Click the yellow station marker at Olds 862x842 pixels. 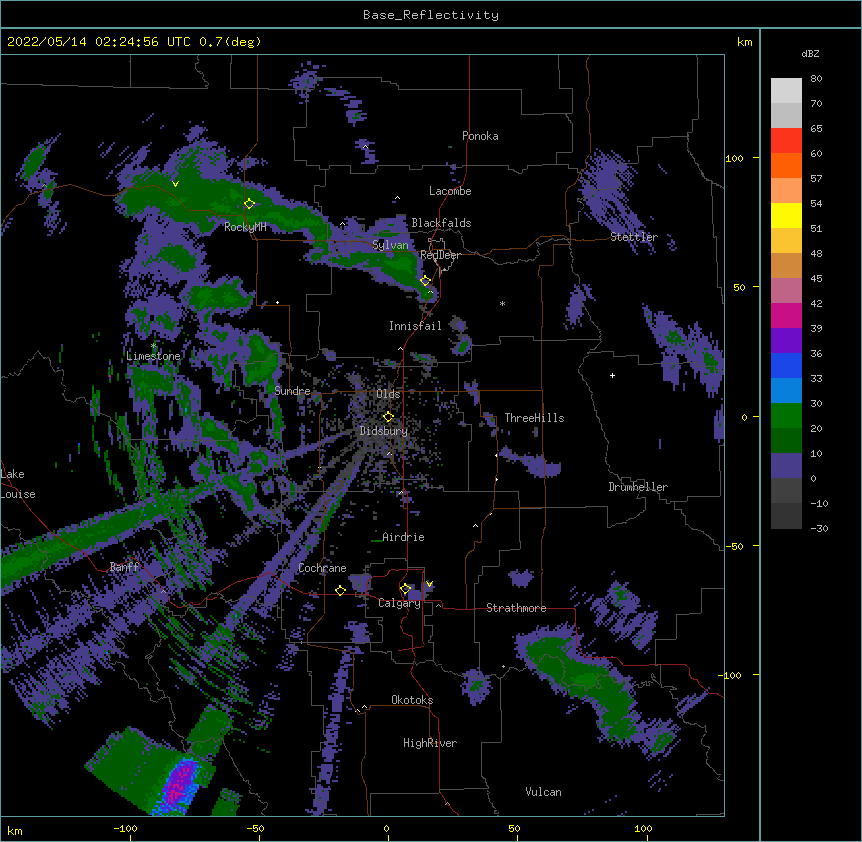point(388,417)
